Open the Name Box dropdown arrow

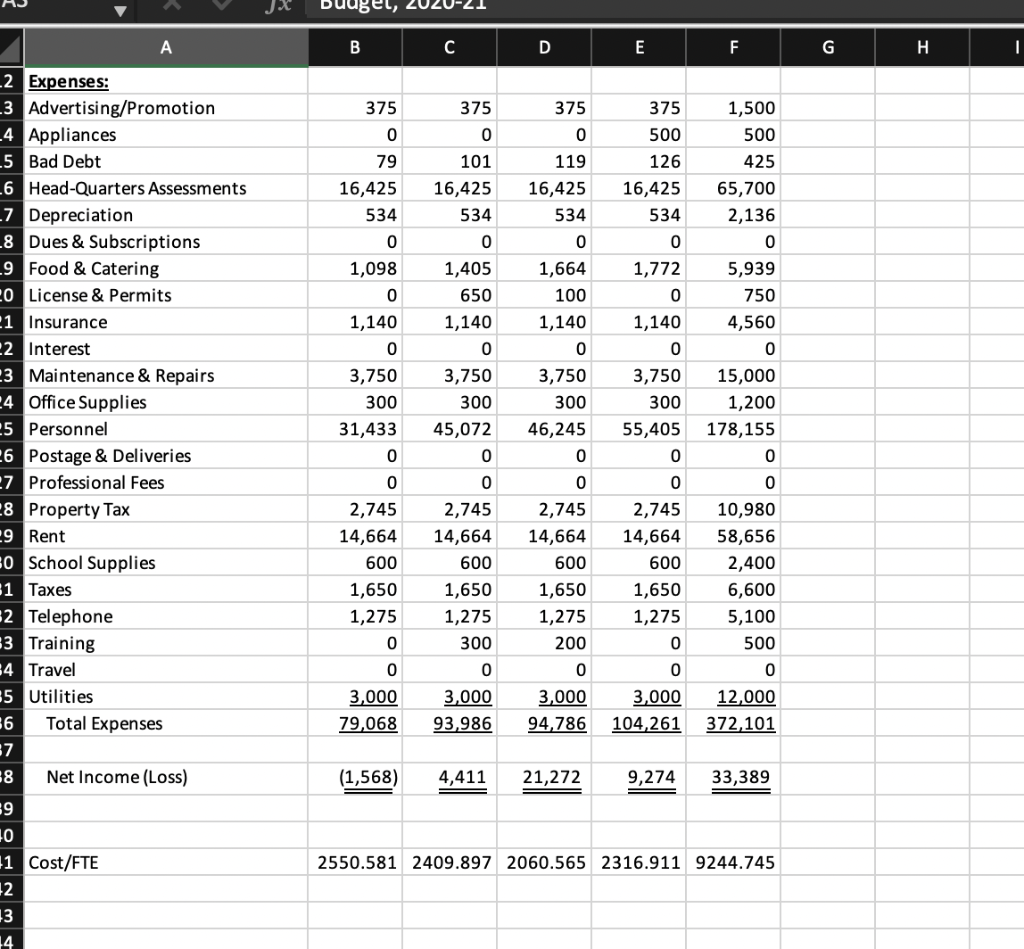[121, 10]
